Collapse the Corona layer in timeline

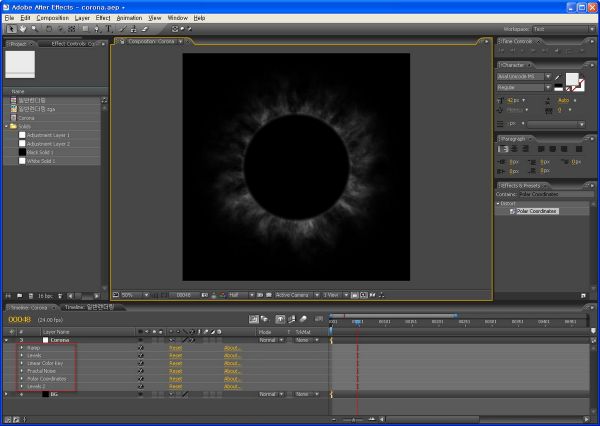coord(6,340)
